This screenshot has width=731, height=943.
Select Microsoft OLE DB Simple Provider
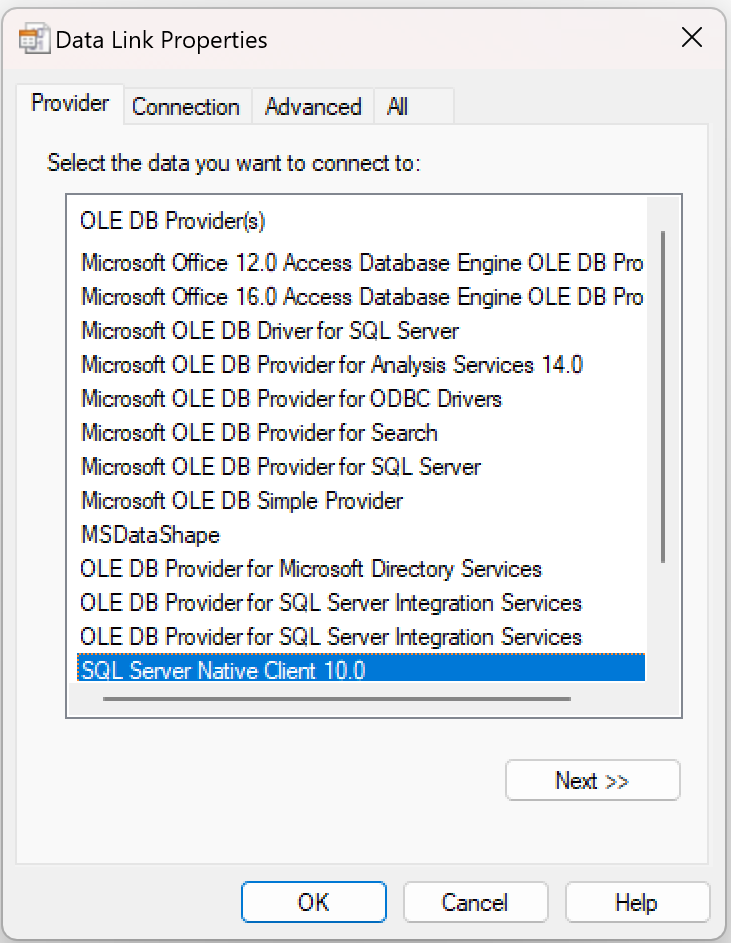(x=242, y=501)
